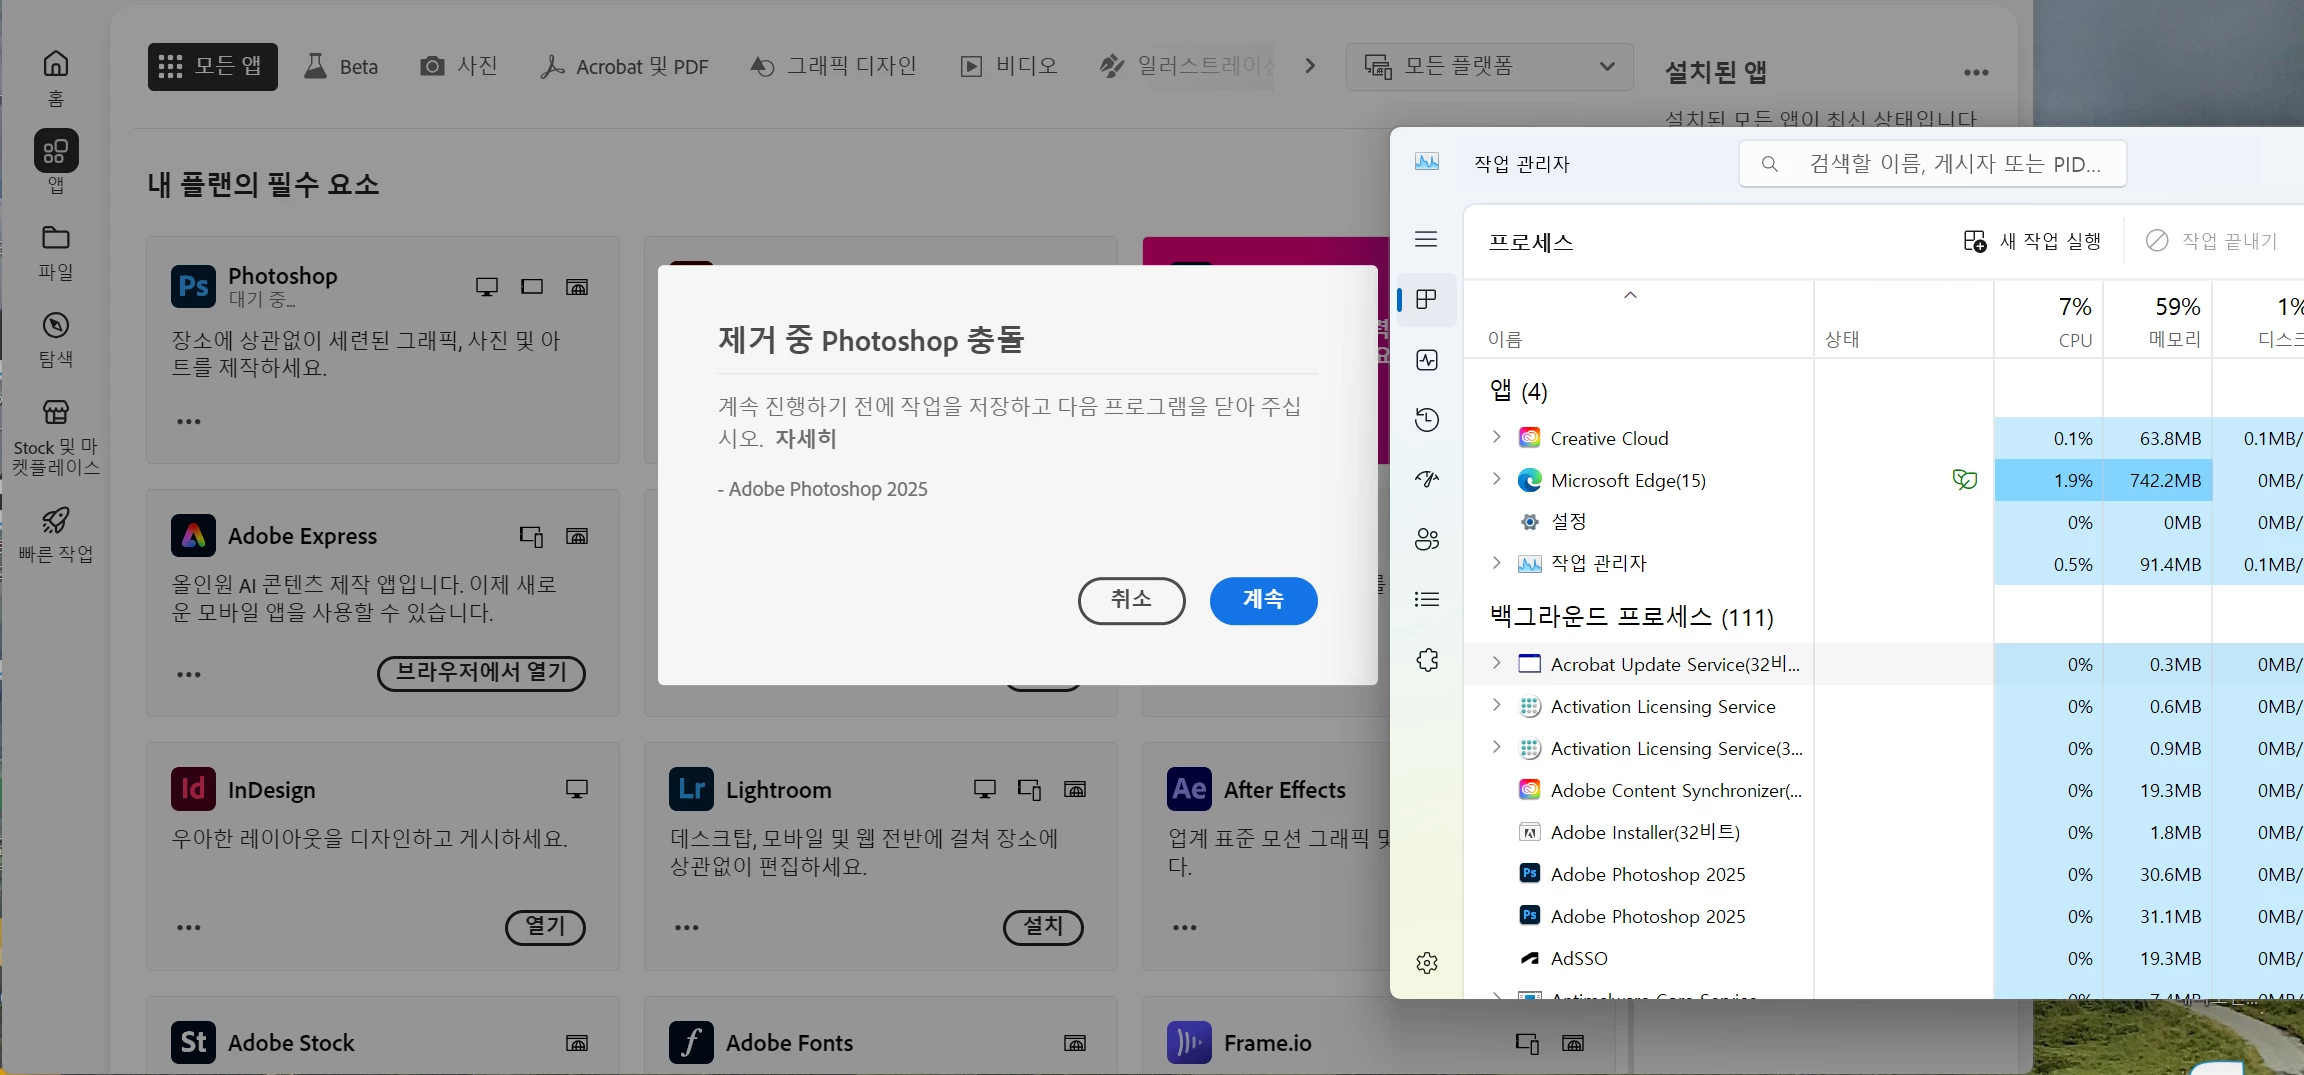Viewport: 2304px width, 1075px height.
Task: Expand Creative Cloud process row
Action: point(1496,437)
